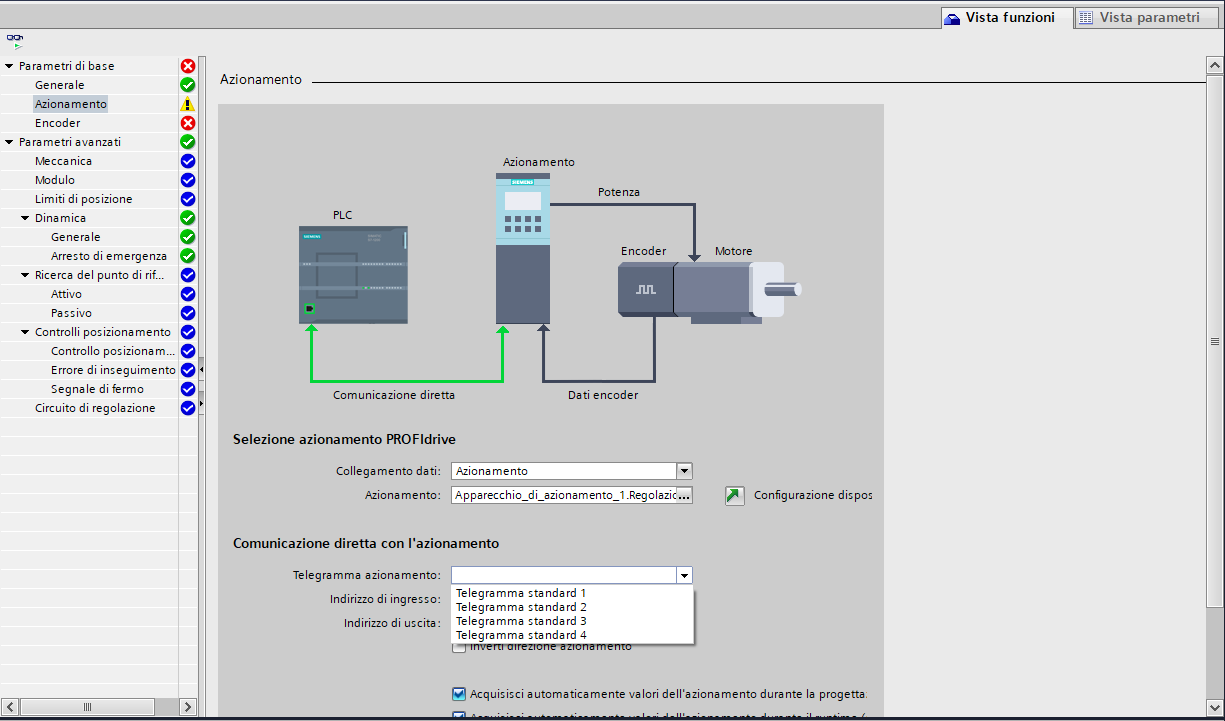1225x721 pixels.
Task: Click the navigation tree horizontal scrollbar
Action: coord(88,707)
